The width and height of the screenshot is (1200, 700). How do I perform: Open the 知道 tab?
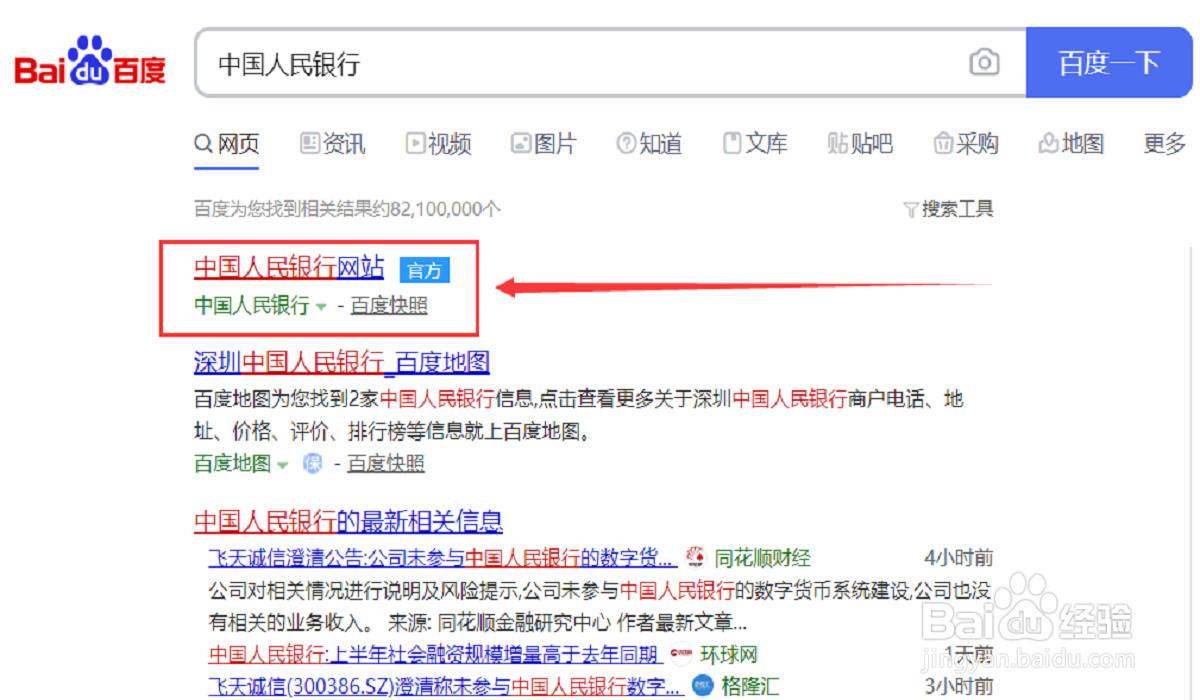click(649, 144)
